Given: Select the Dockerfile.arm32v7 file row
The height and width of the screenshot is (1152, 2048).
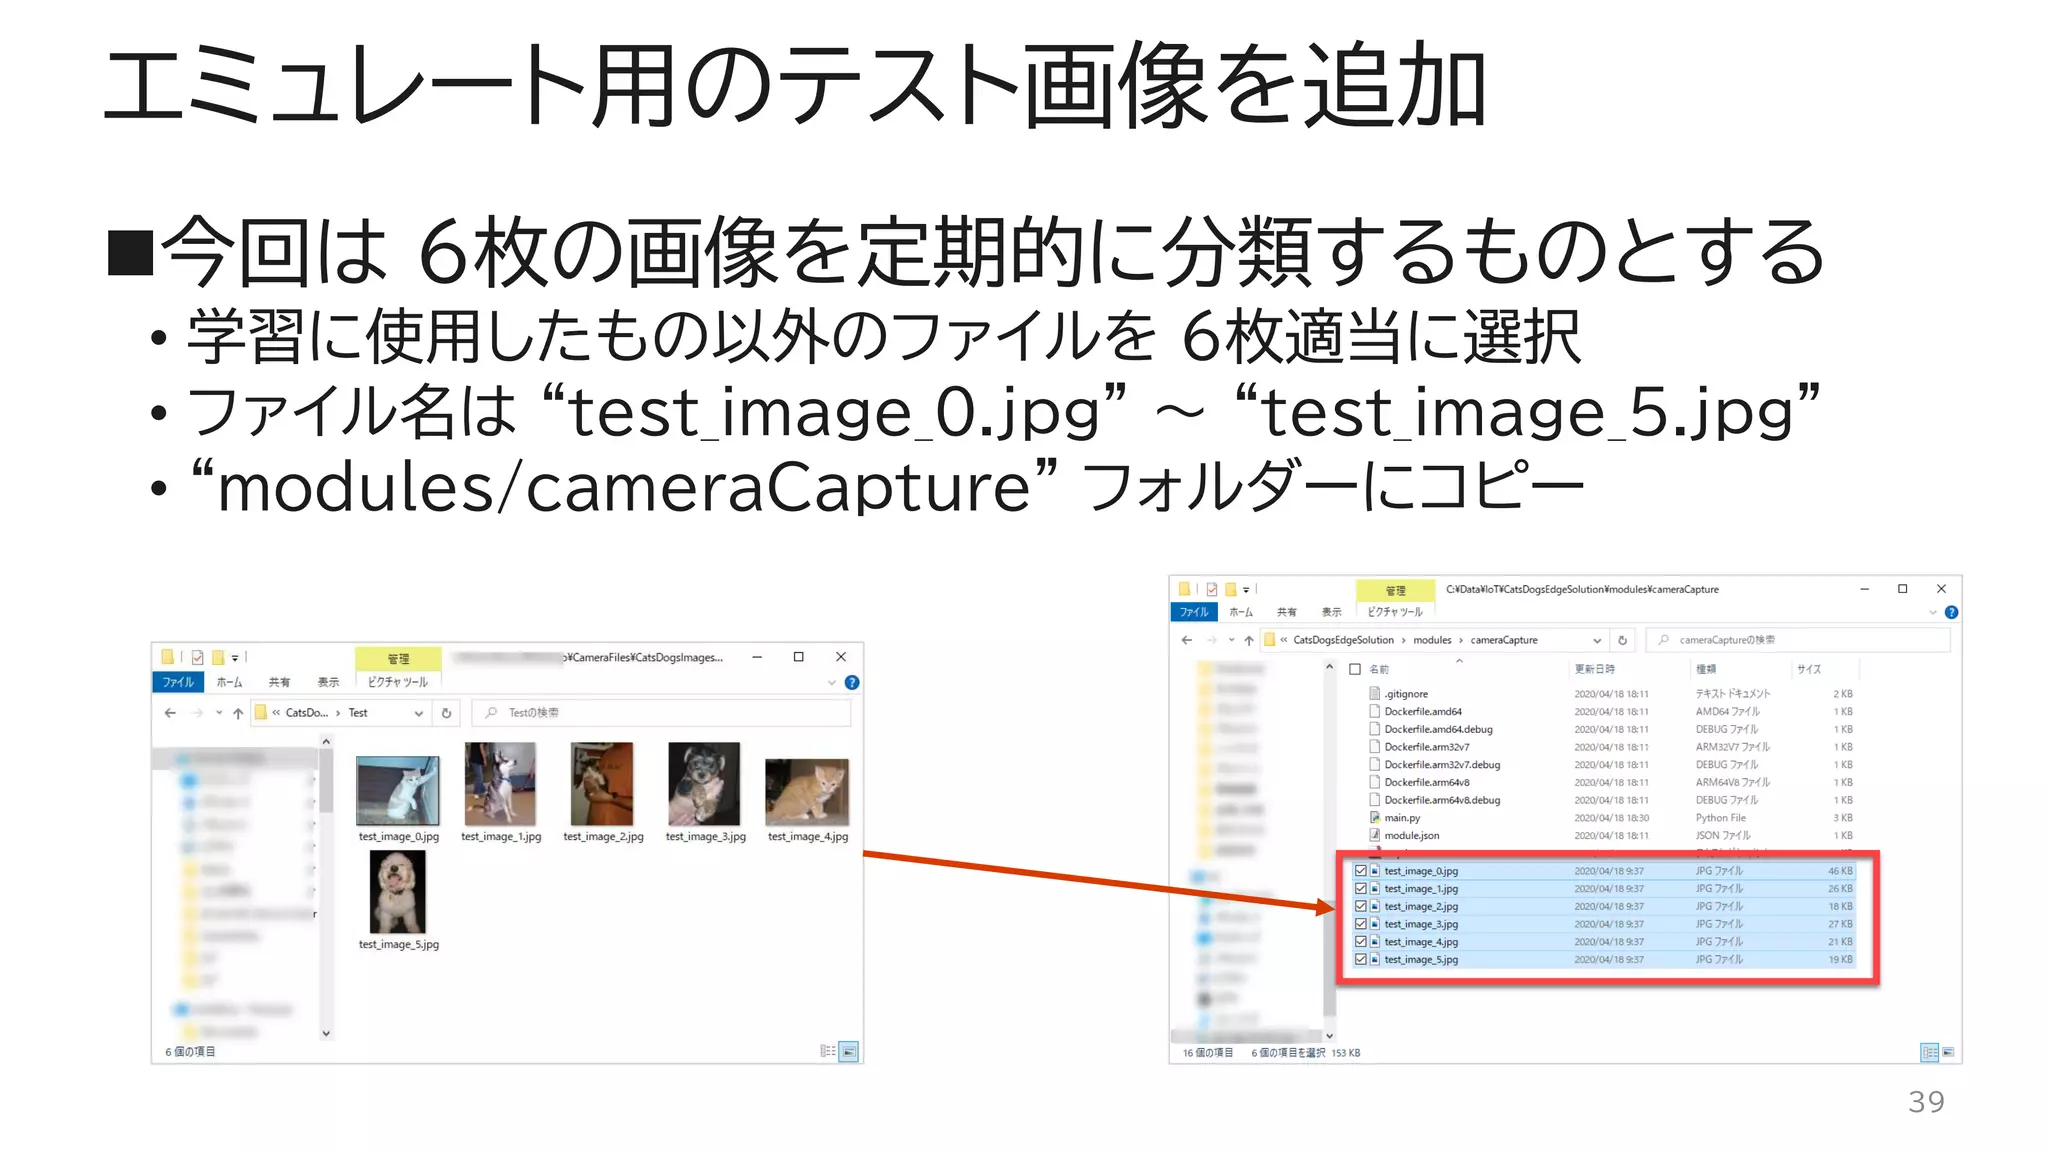Looking at the screenshot, I should (x=1610, y=747).
